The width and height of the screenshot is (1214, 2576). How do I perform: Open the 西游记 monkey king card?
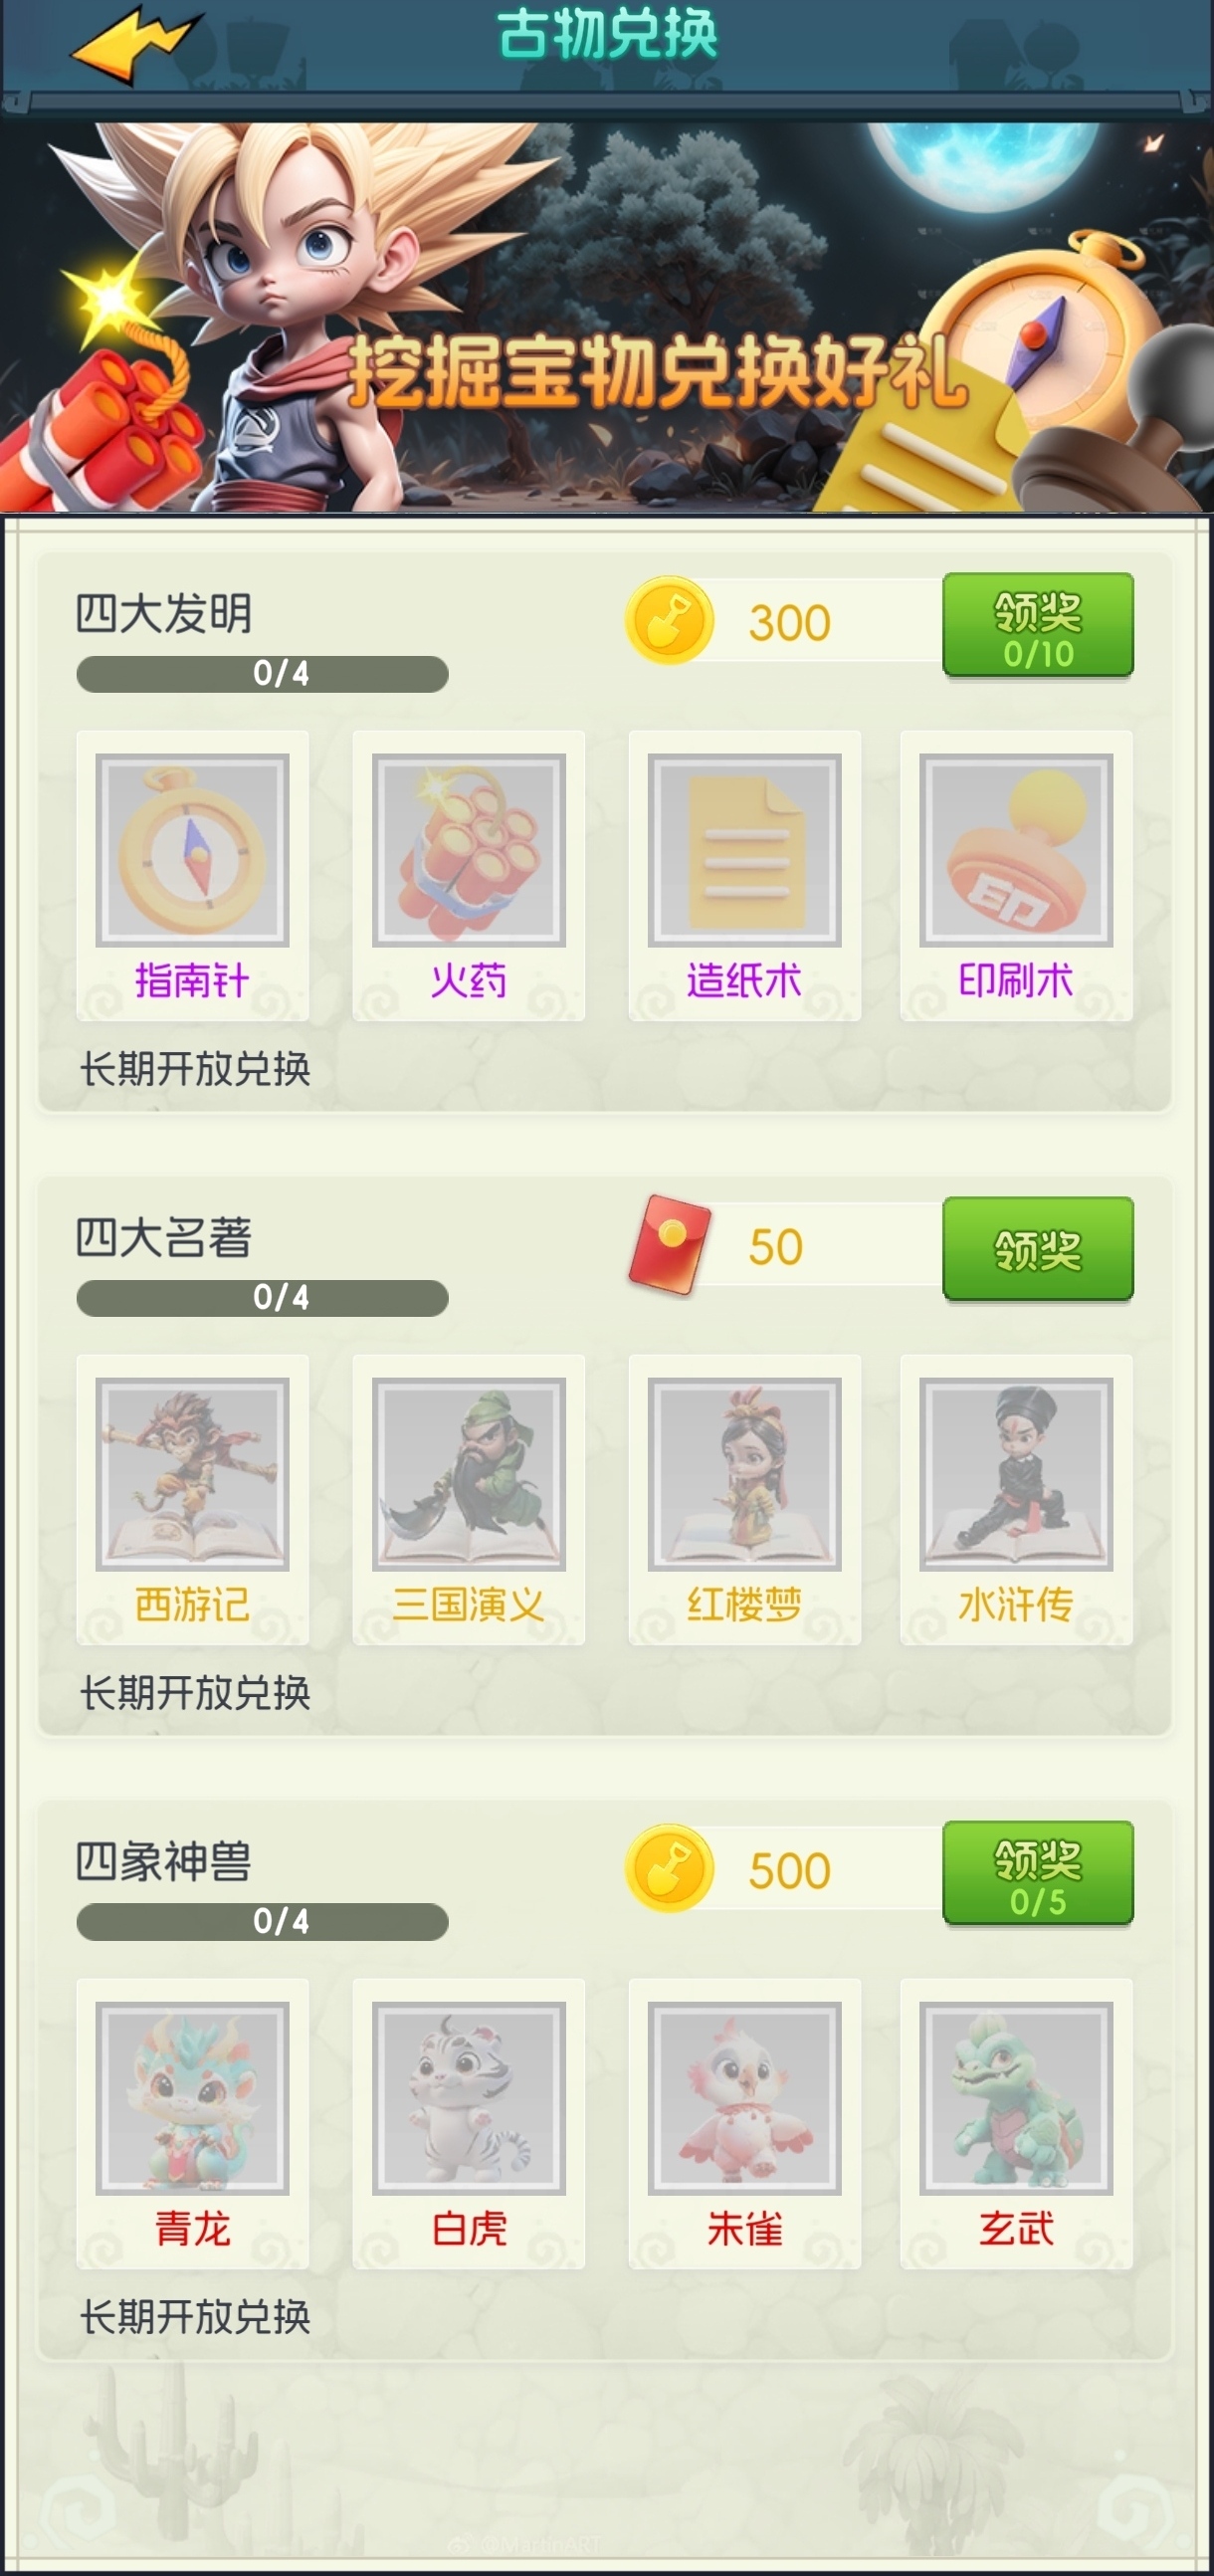pos(192,1500)
